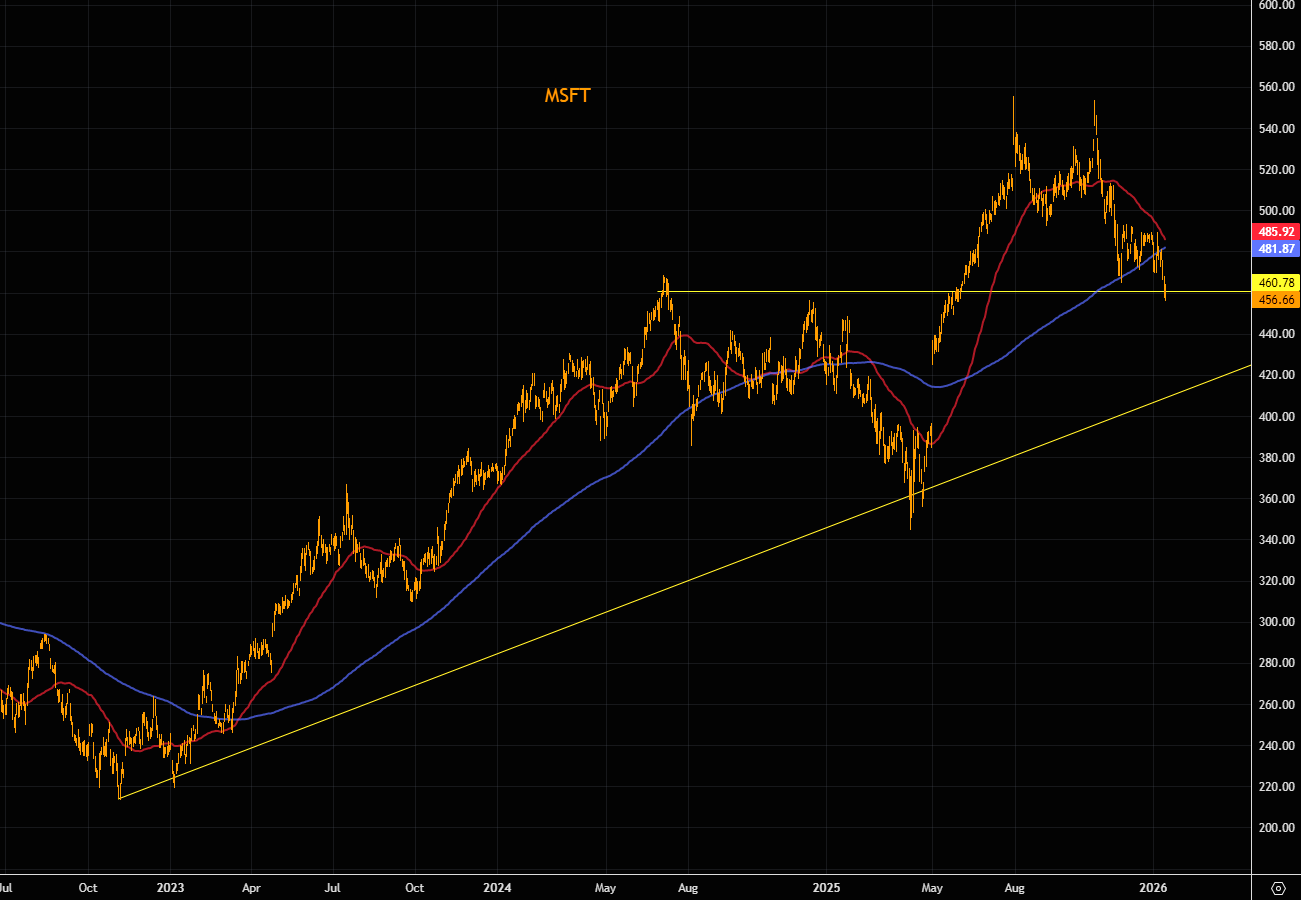The image size is (1301, 900).
Task: Click the 600.00 price scale label
Action: tap(1277, 5)
